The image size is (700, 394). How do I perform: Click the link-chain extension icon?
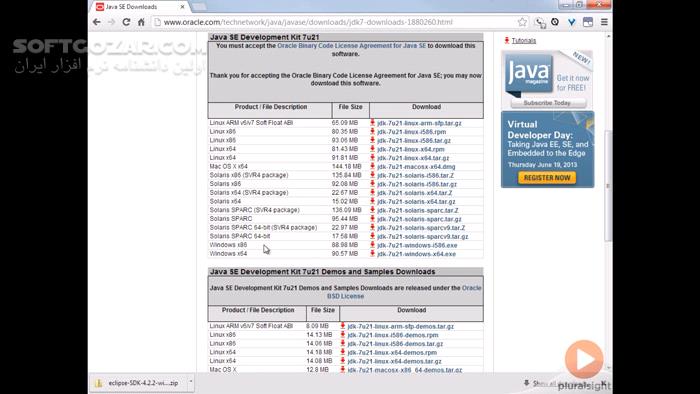[x=540, y=22]
